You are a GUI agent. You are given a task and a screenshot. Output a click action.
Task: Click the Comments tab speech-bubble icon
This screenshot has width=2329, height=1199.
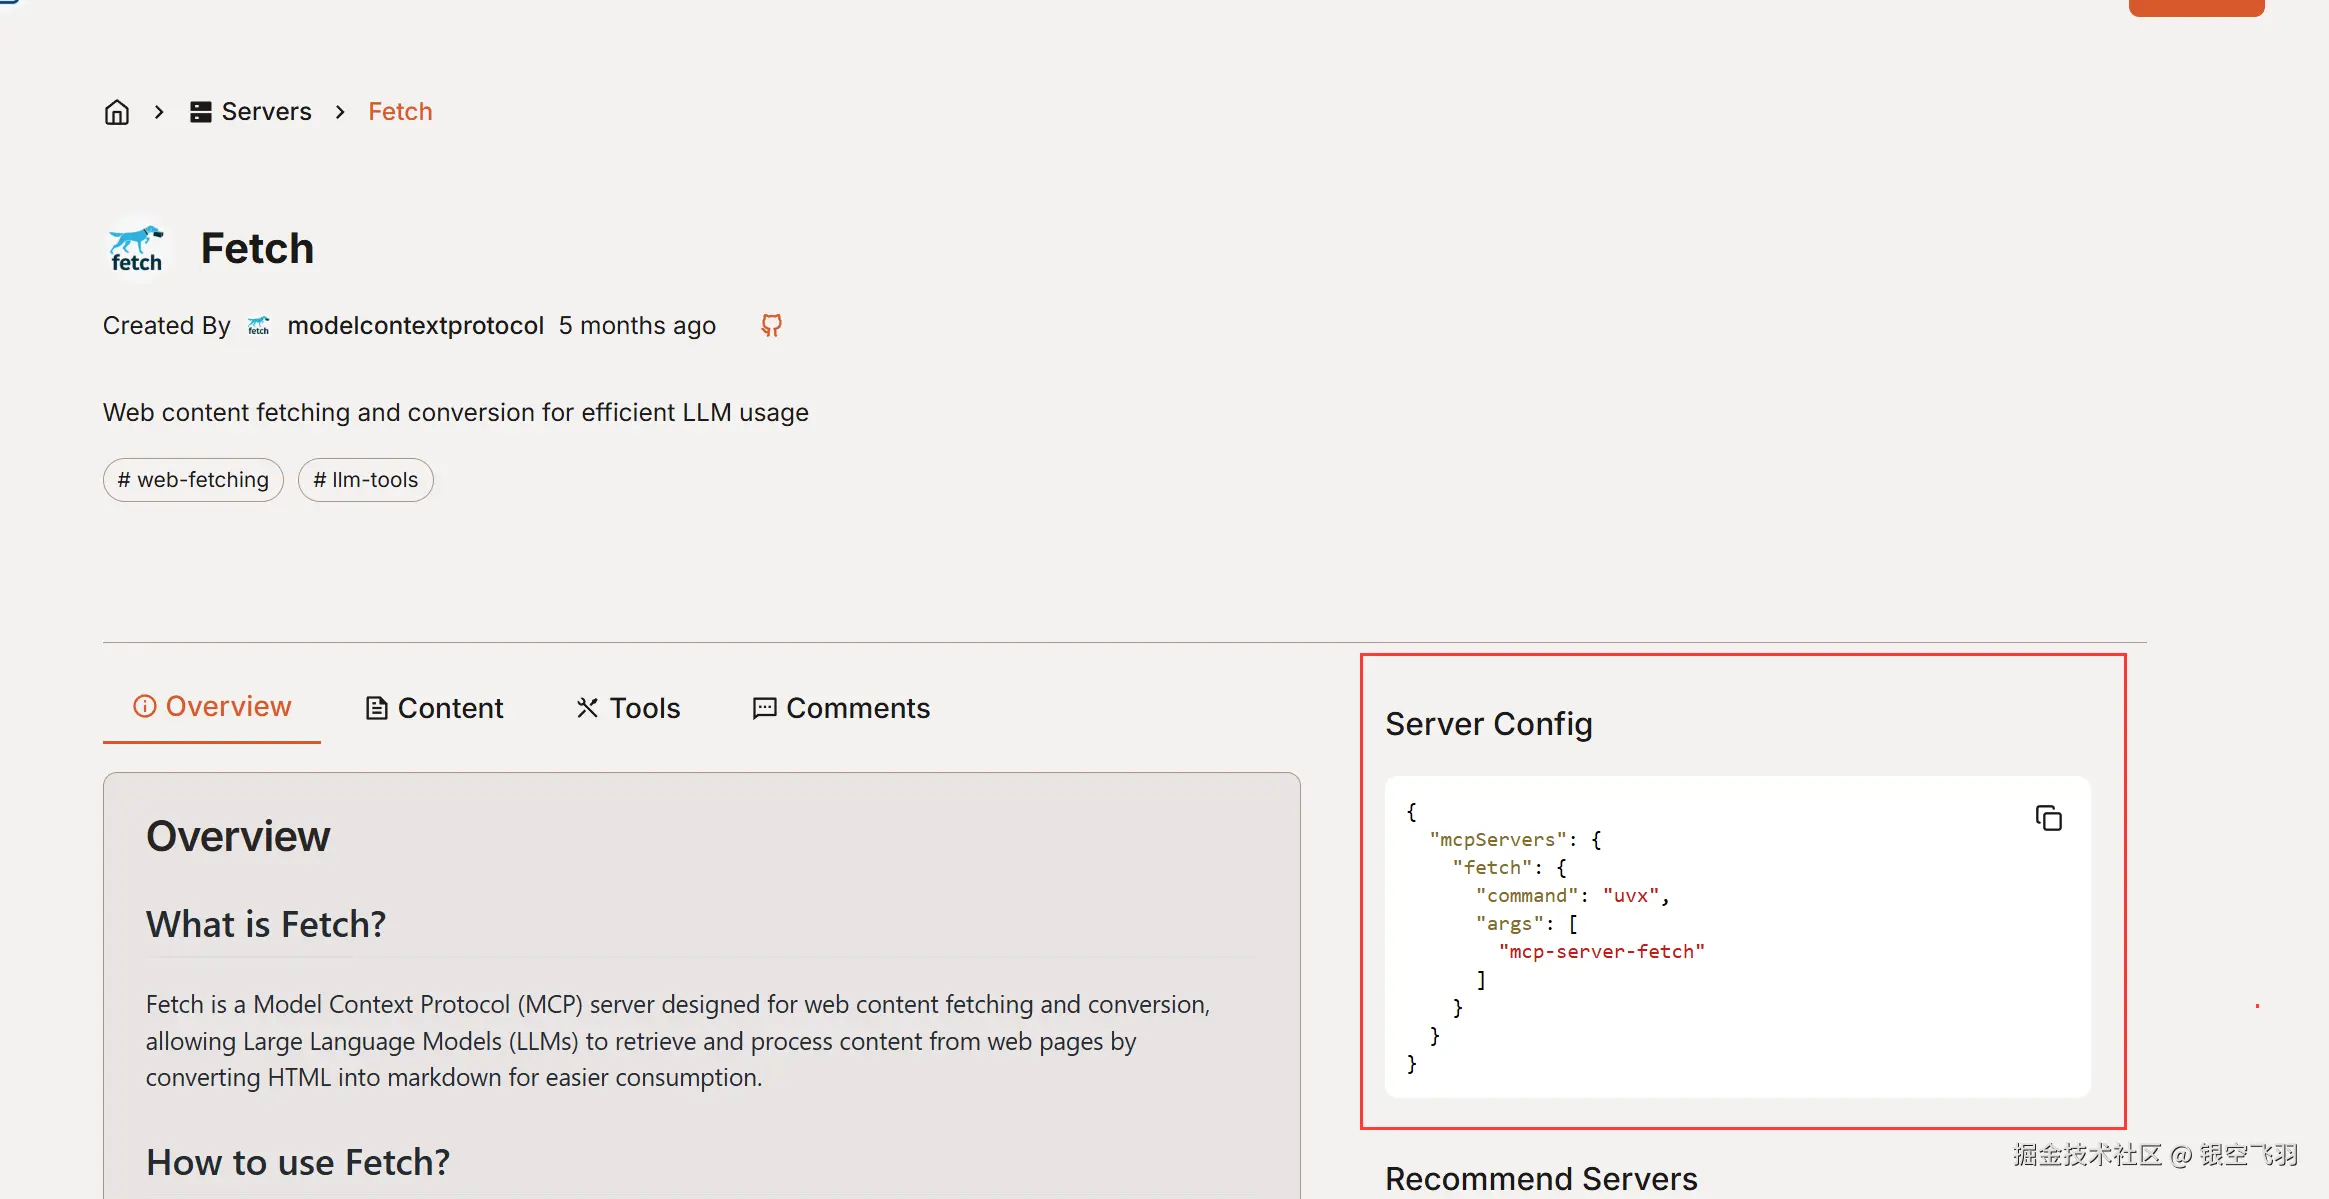point(764,708)
